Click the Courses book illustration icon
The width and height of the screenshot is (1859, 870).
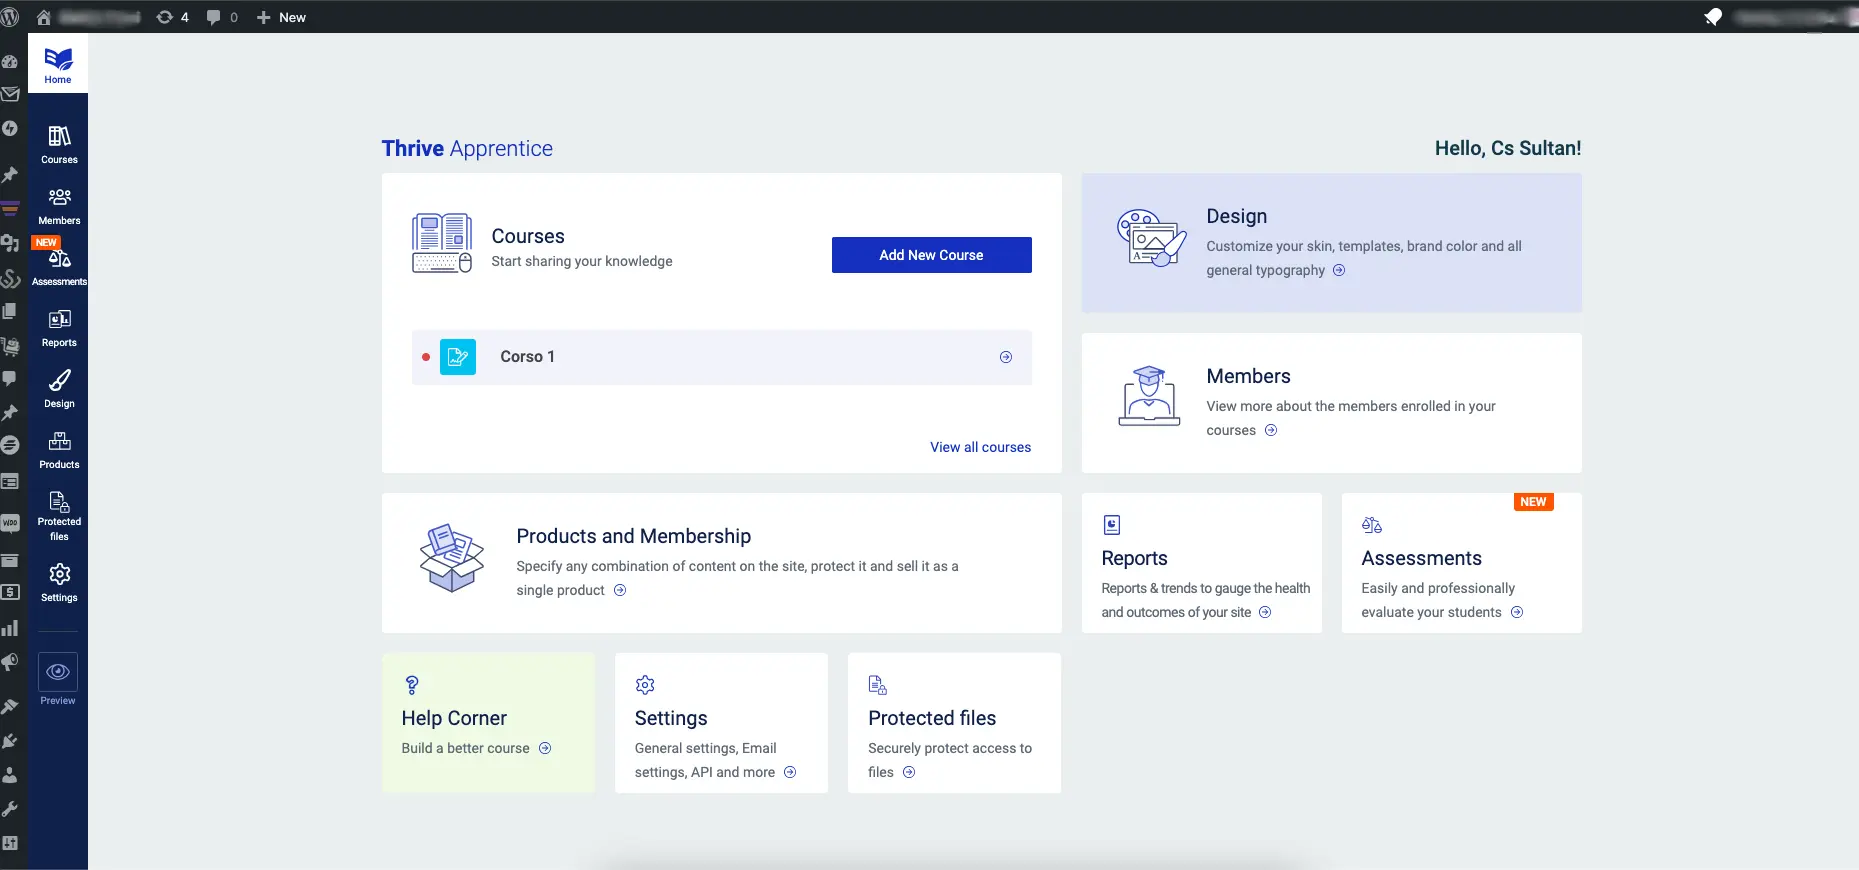click(x=442, y=243)
